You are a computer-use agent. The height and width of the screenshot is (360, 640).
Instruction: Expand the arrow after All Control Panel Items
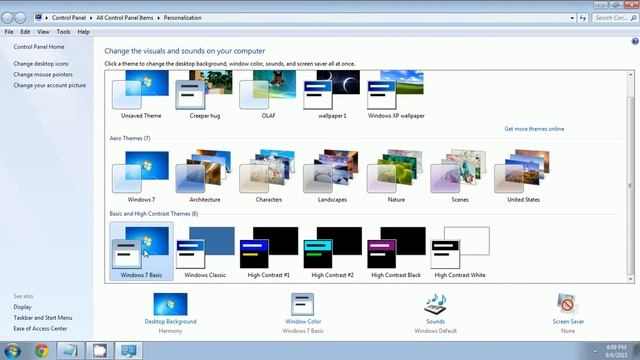coord(158,18)
